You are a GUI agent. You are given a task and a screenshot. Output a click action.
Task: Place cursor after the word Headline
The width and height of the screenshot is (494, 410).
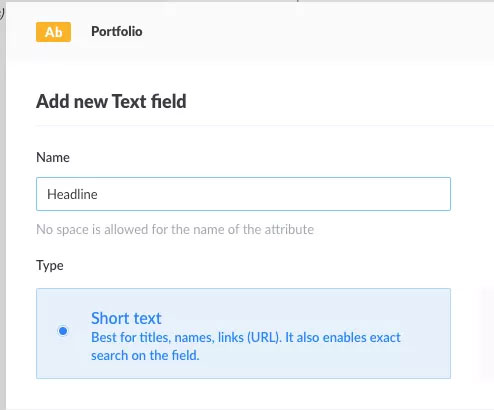pyautogui.click(x=98, y=194)
